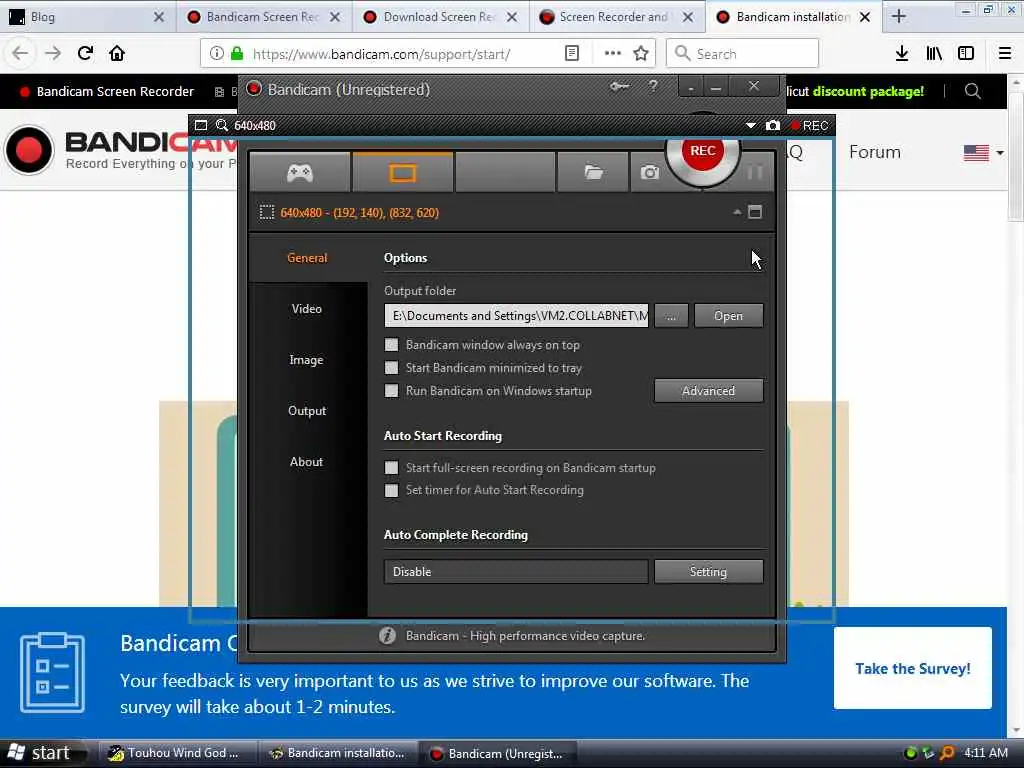This screenshot has height=768, width=1024.
Task: Click the browser forward arrow
Action: [53, 54]
